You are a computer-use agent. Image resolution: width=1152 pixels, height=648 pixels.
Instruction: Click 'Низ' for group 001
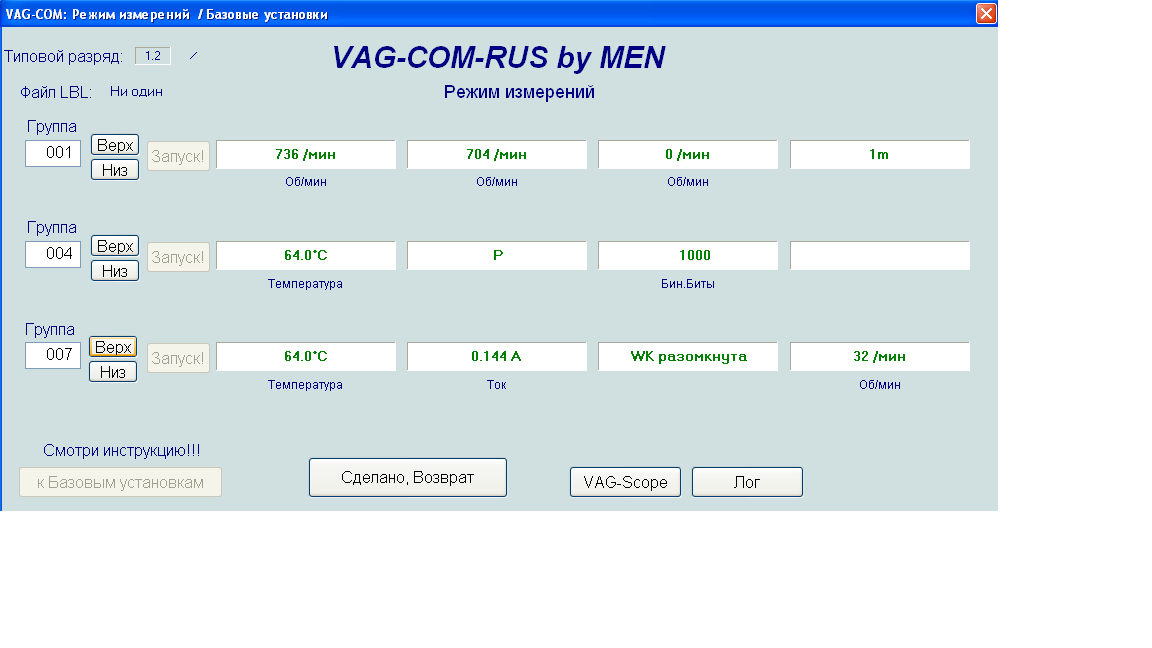click(x=115, y=170)
